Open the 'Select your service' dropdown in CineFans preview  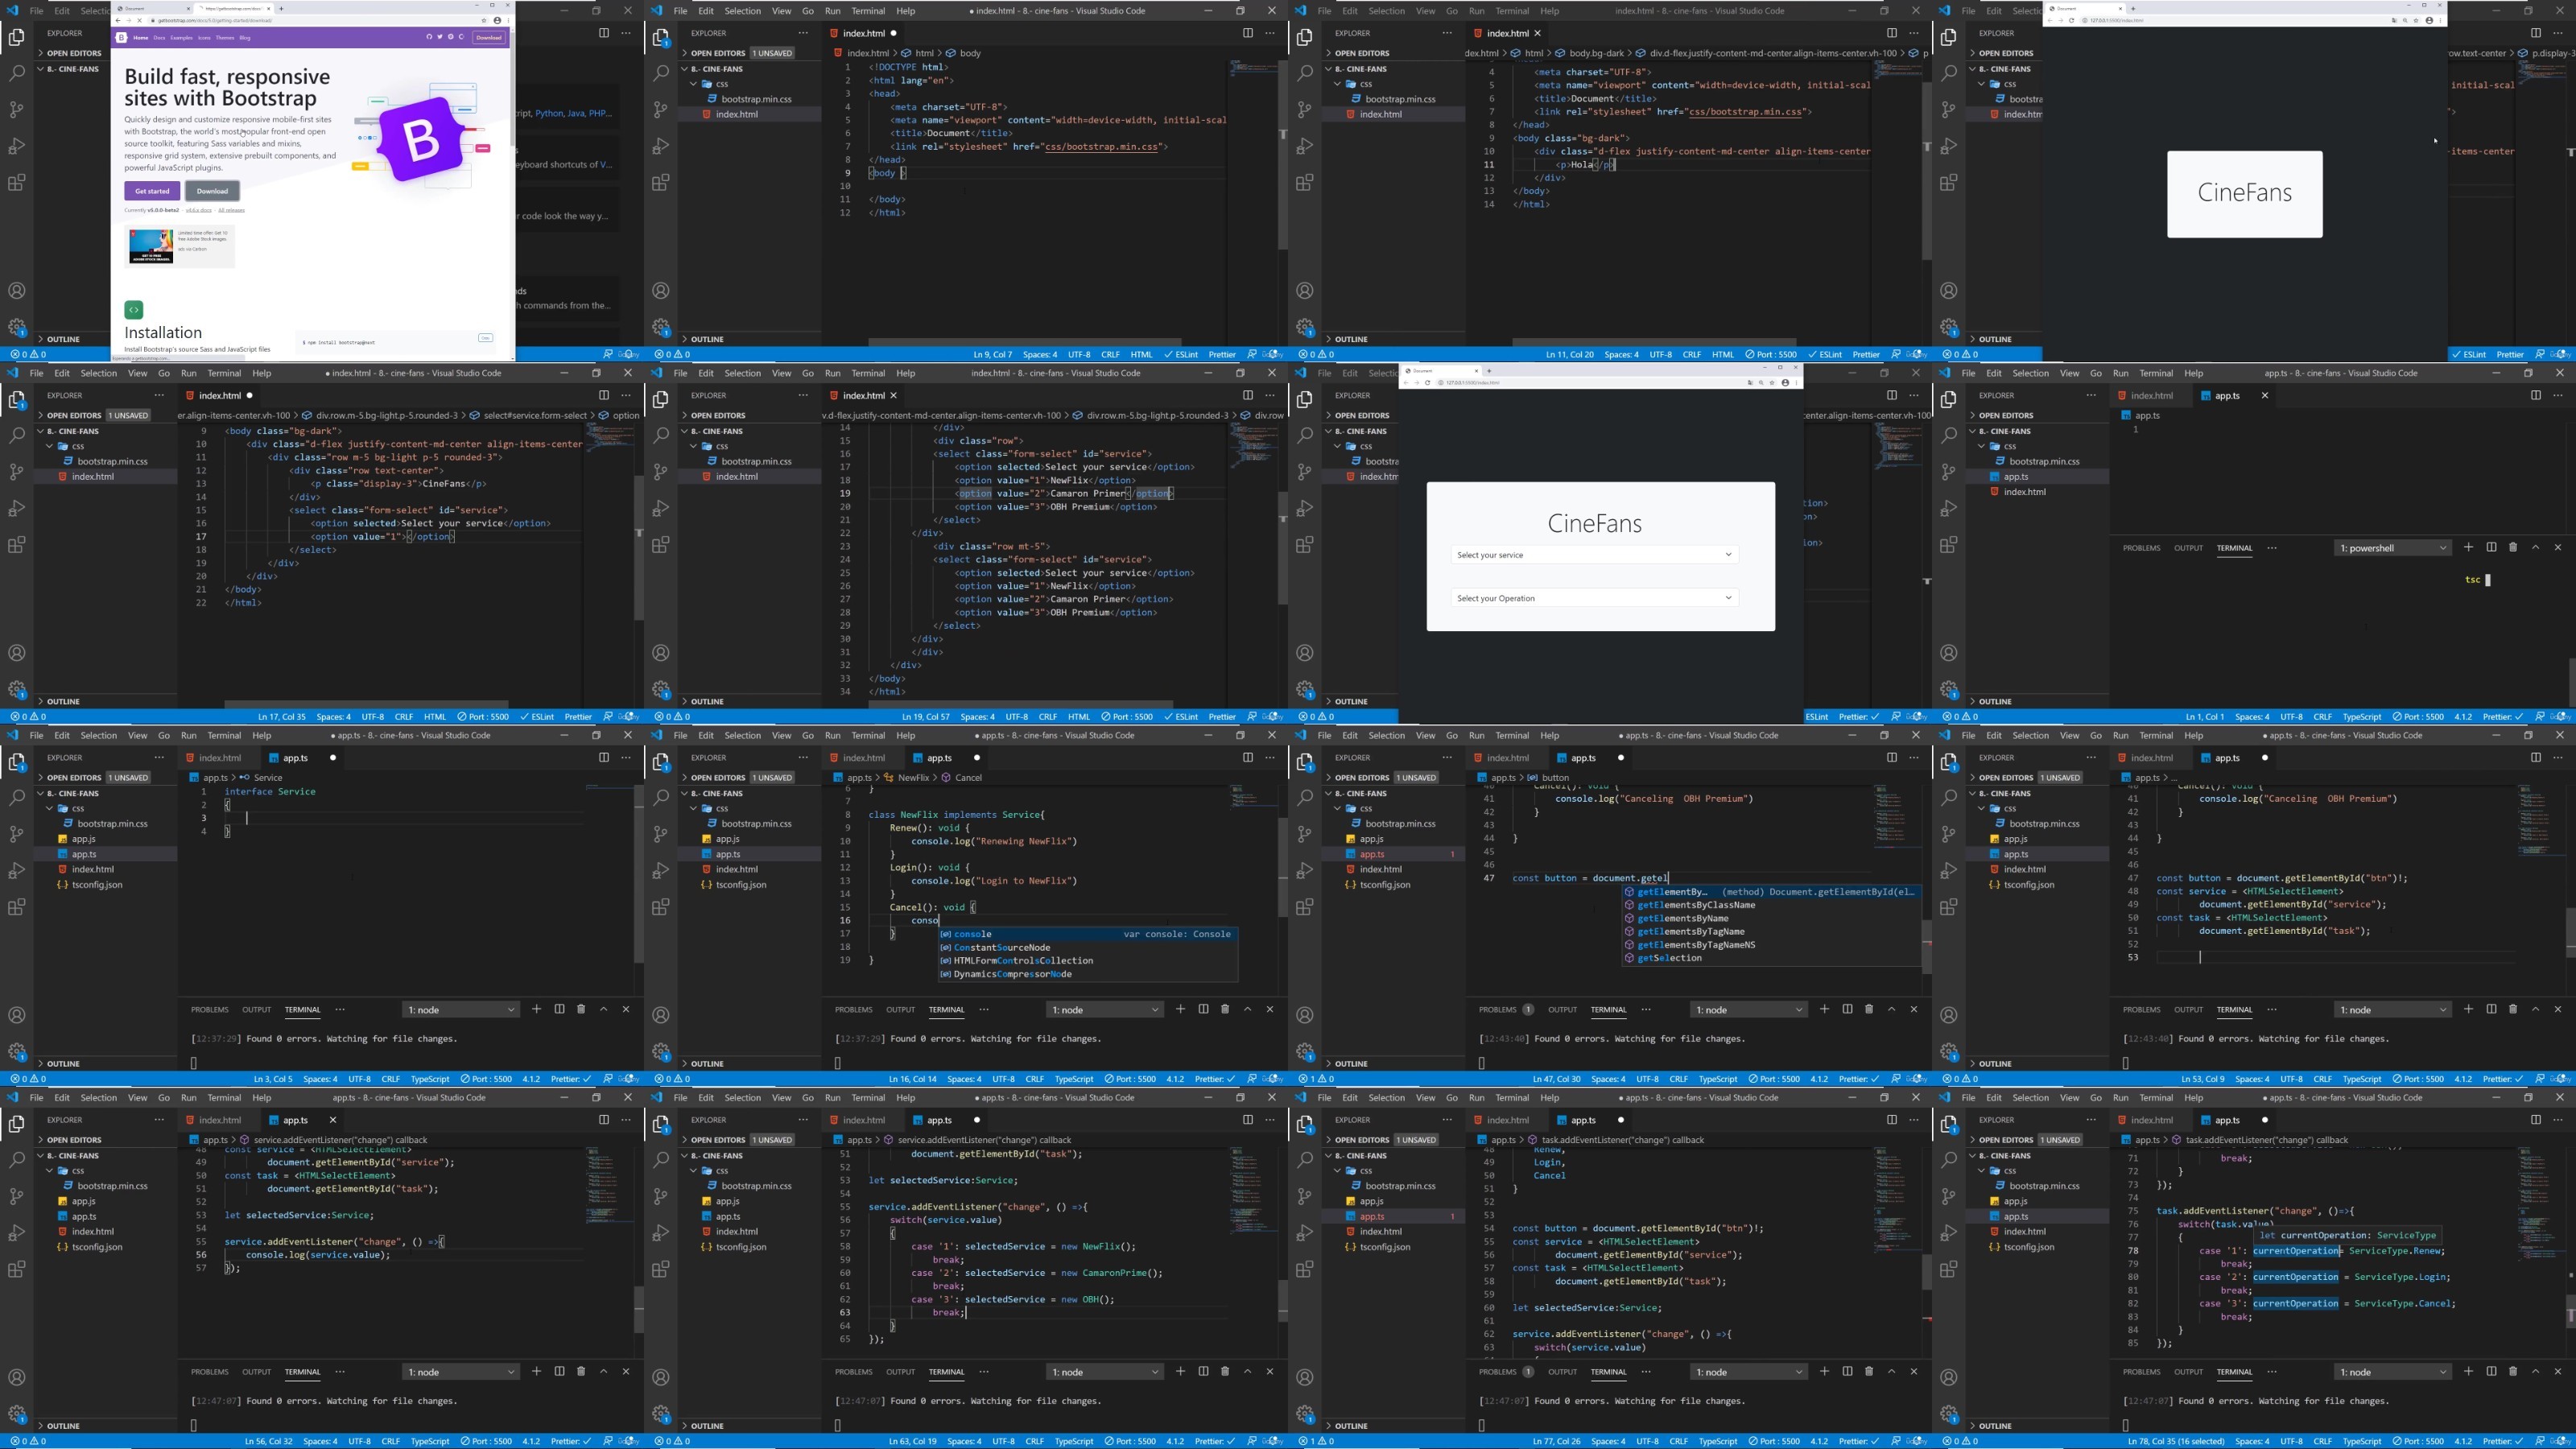click(1594, 555)
